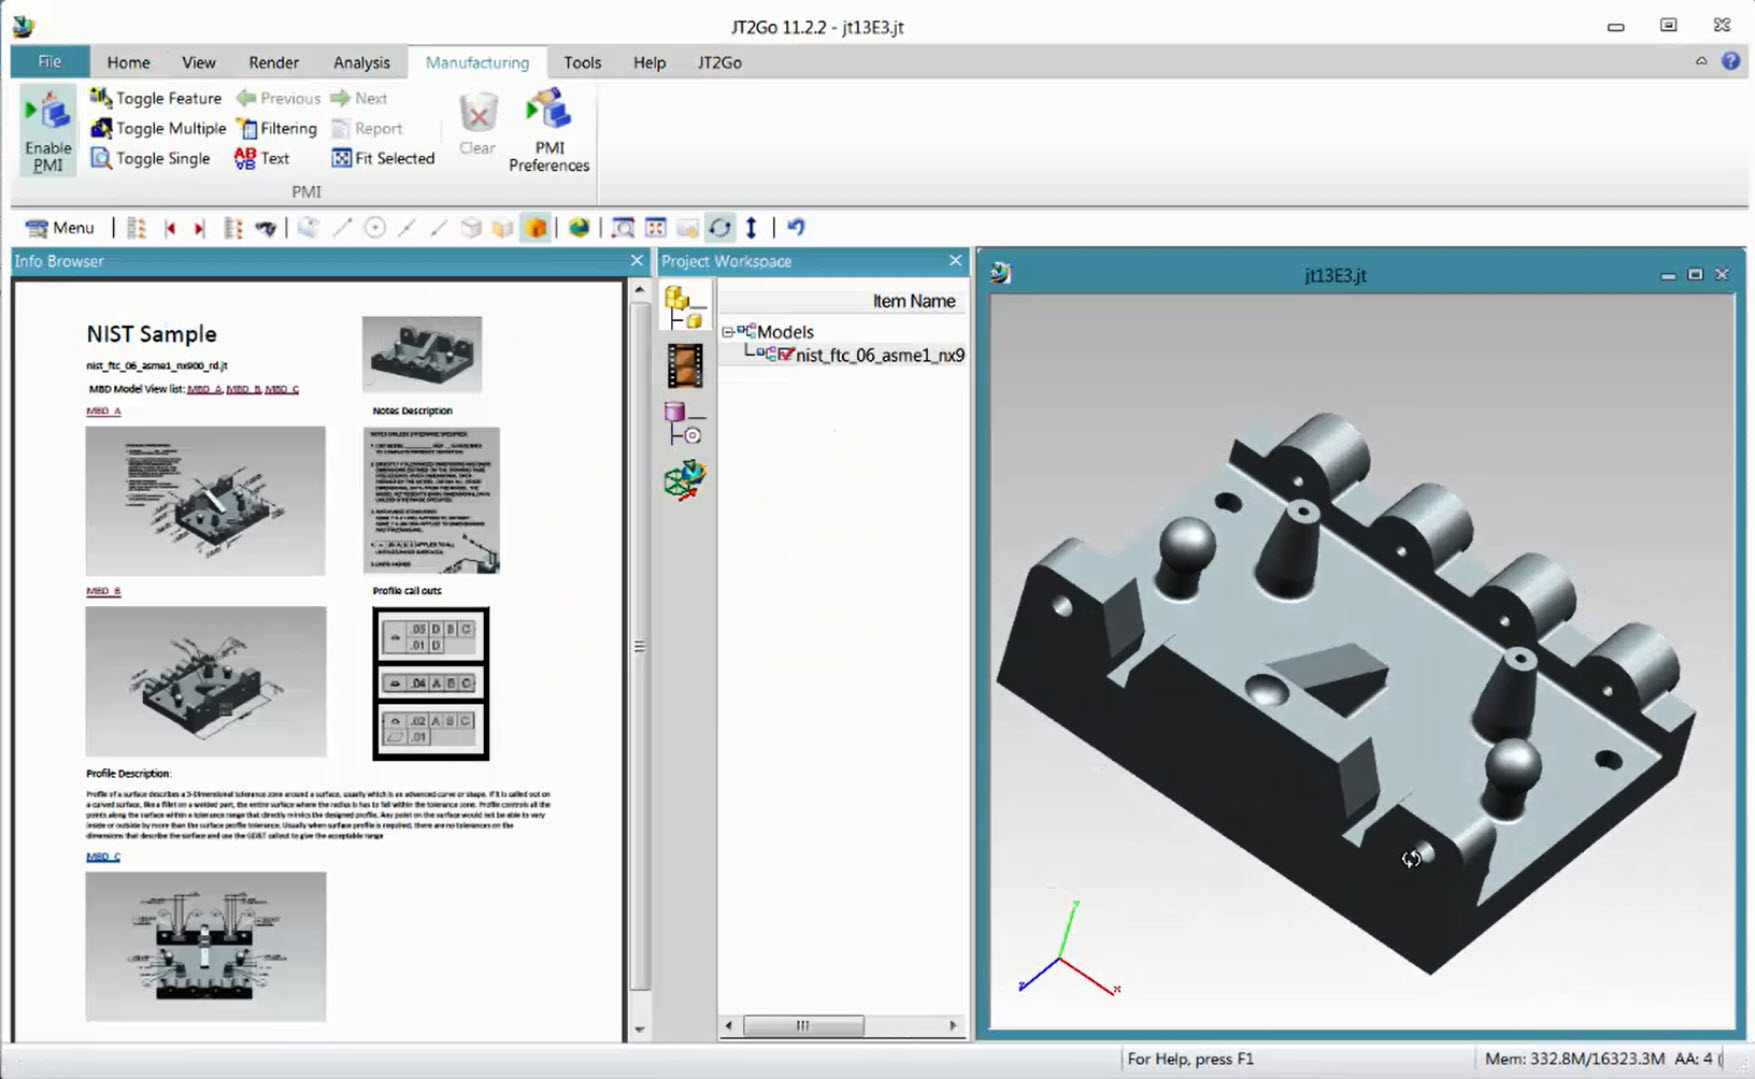The height and width of the screenshot is (1079, 1755).
Task: Open PMI Preferences
Action: point(549,131)
